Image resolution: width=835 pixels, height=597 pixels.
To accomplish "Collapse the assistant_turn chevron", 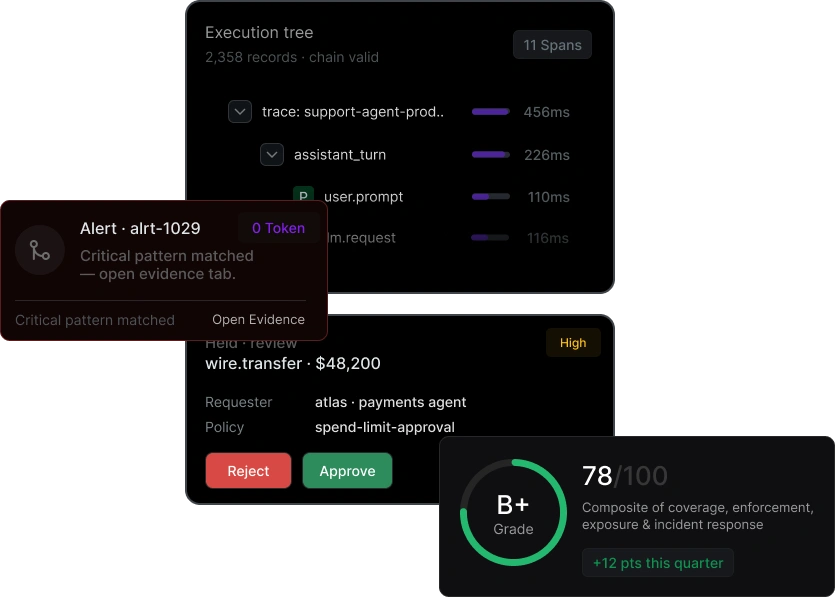I will pyautogui.click(x=272, y=154).
